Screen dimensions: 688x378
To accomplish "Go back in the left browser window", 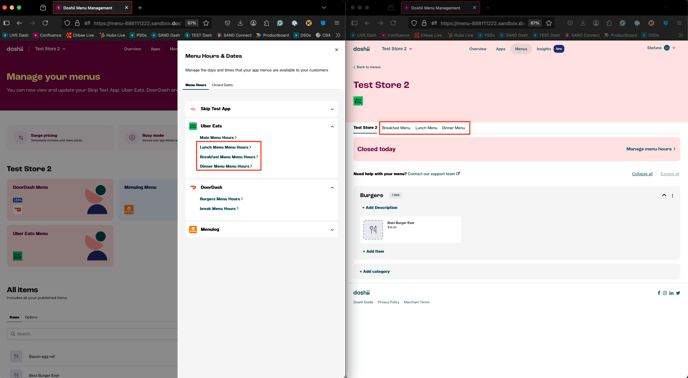I will click(x=19, y=23).
